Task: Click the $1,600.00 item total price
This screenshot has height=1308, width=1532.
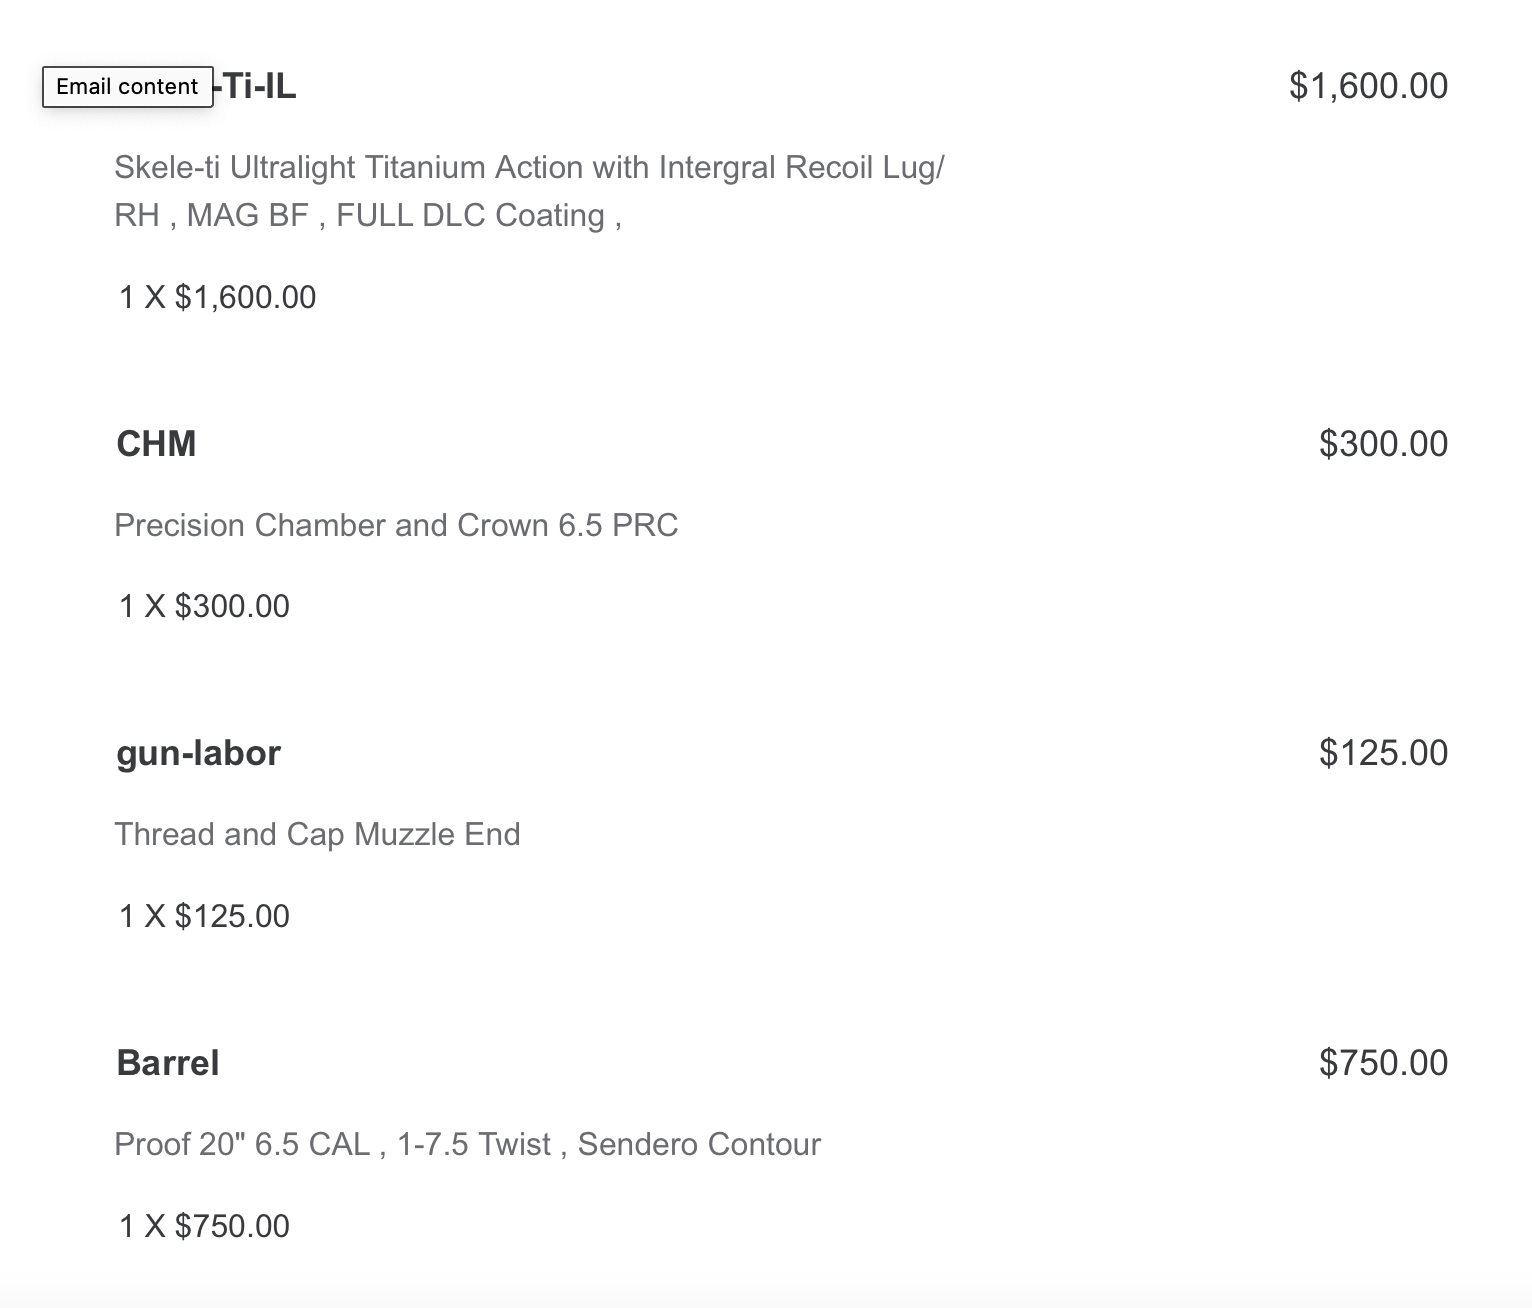Action: tap(1368, 86)
